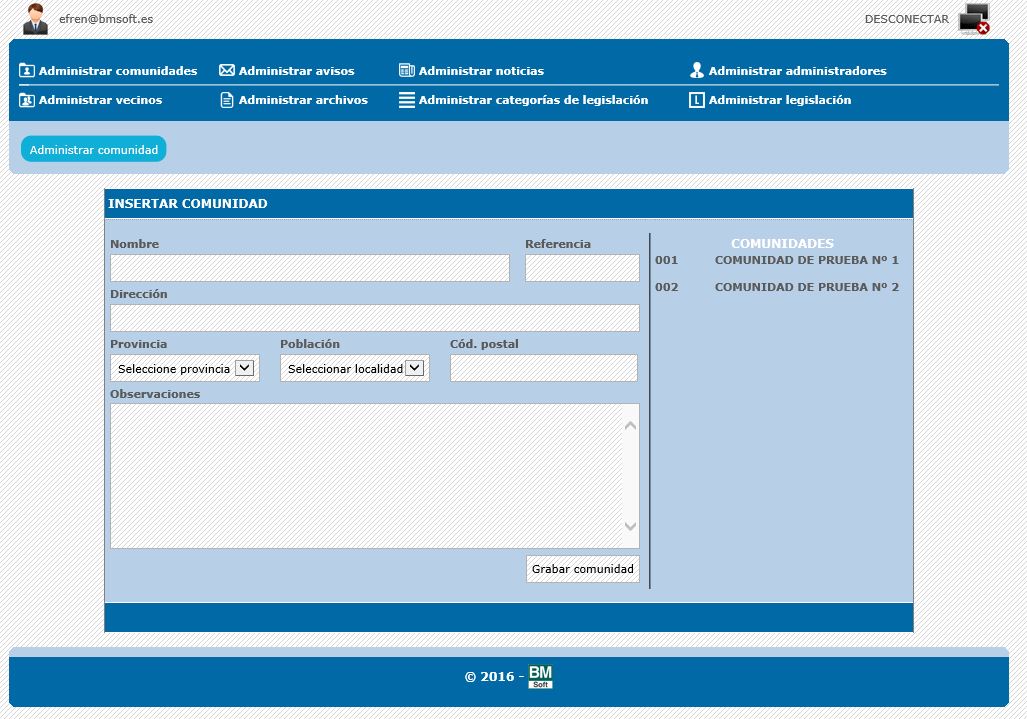1027x719 pixels.
Task: Click the L icon for Administrar legislación
Action: tap(697, 100)
